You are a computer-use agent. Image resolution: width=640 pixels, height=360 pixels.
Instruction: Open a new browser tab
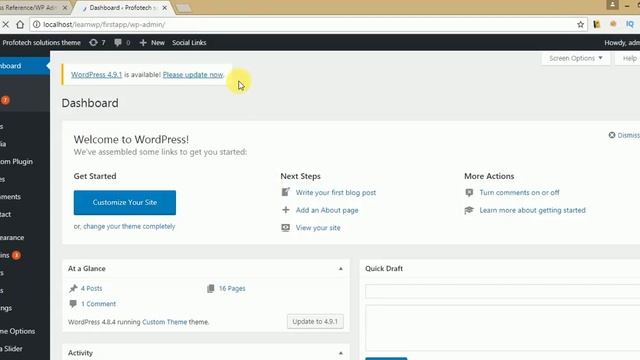tap(183, 8)
